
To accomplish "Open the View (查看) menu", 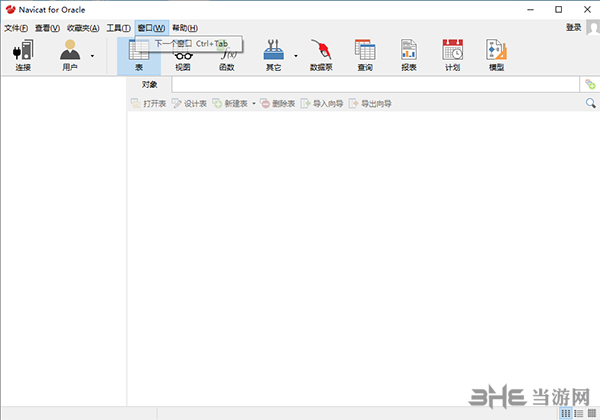I will [x=47, y=28].
